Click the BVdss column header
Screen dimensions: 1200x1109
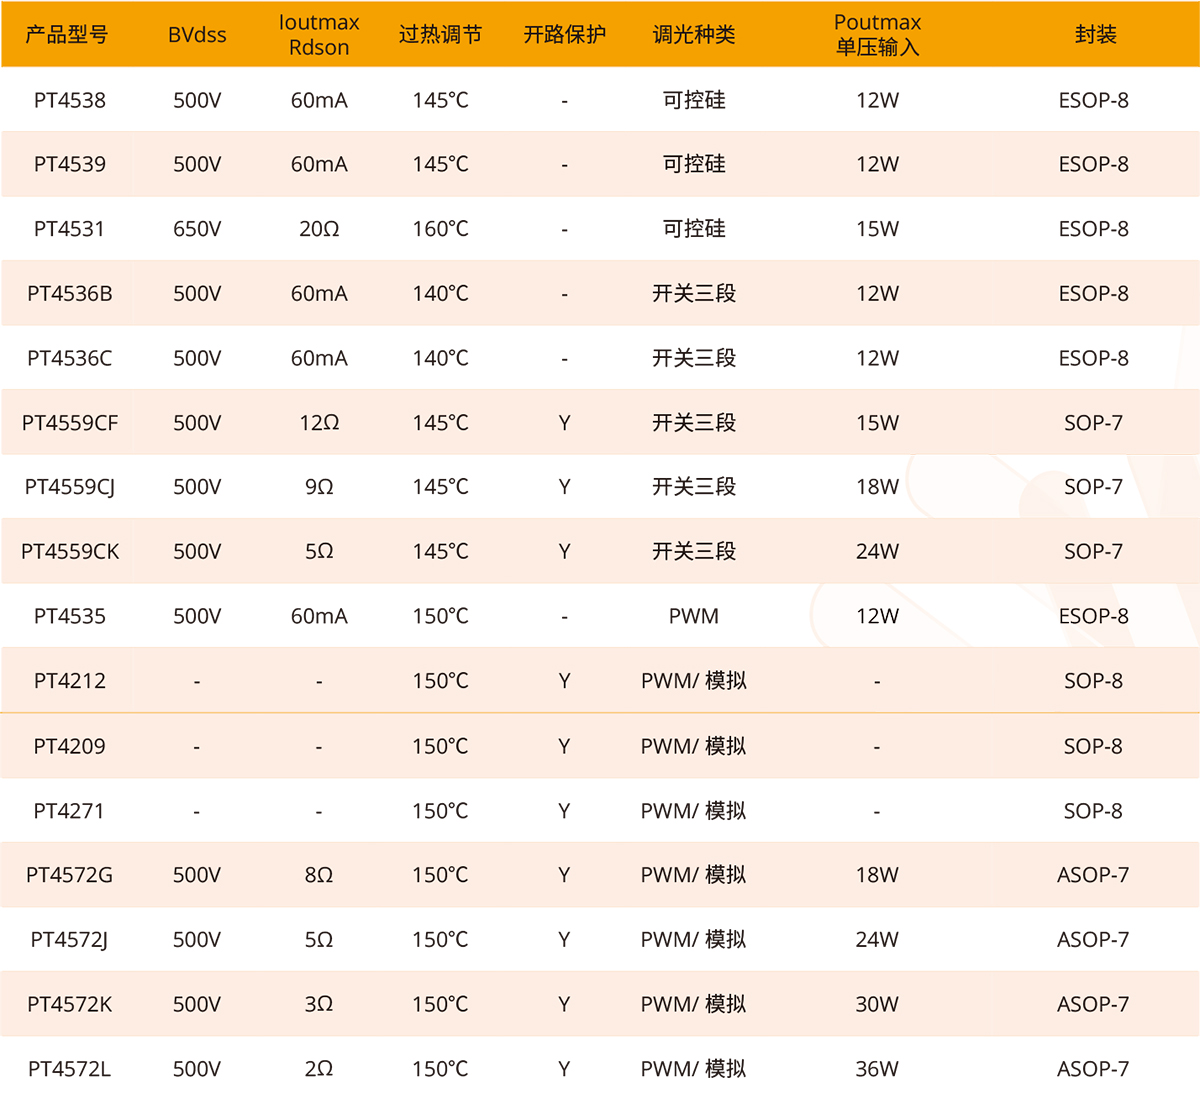click(197, 35)
